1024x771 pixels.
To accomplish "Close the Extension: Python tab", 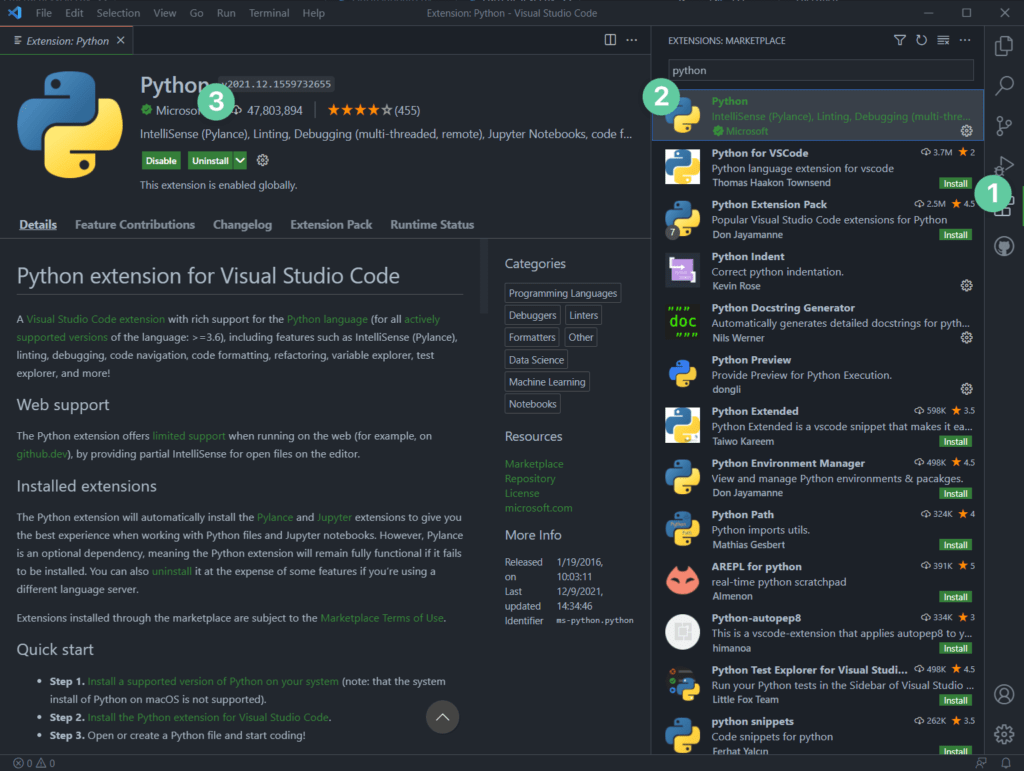I will tap(120, 40).
